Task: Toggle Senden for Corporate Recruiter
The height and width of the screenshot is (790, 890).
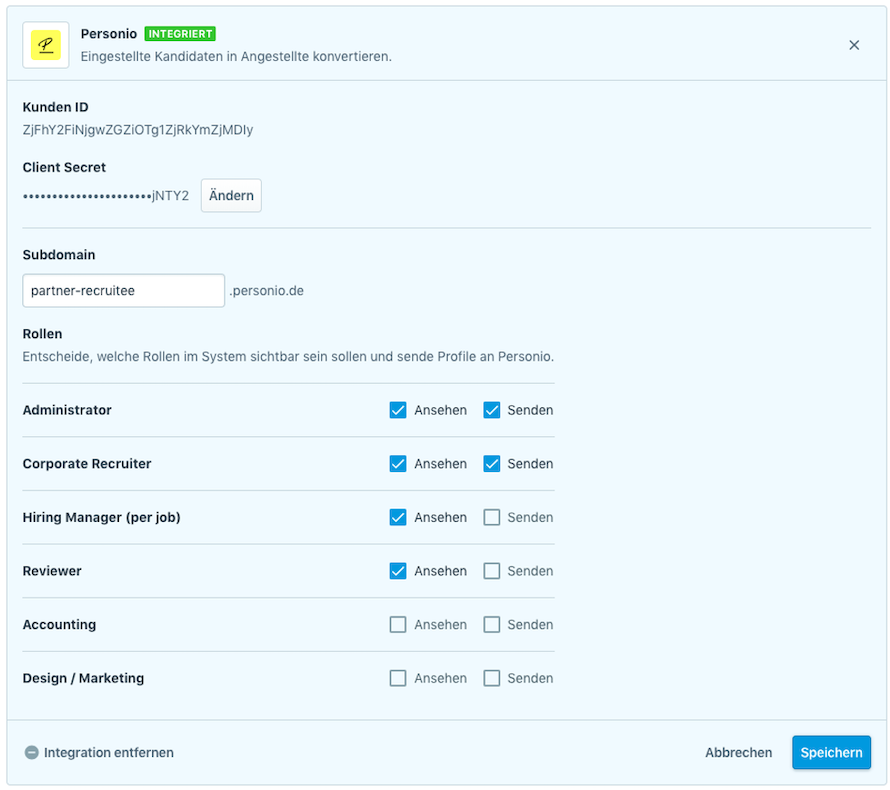Action: pyautogui.click(x=492, y=464)
